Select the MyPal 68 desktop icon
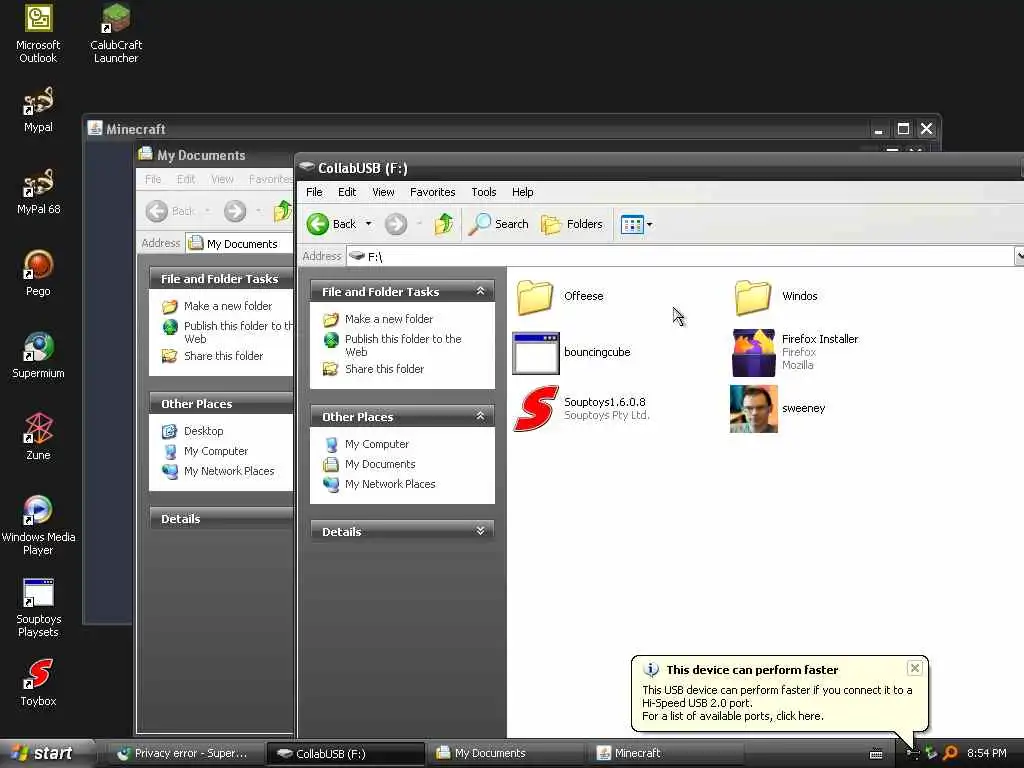The height and width of the screenshot is (768, 1024). tap(38, 191)
